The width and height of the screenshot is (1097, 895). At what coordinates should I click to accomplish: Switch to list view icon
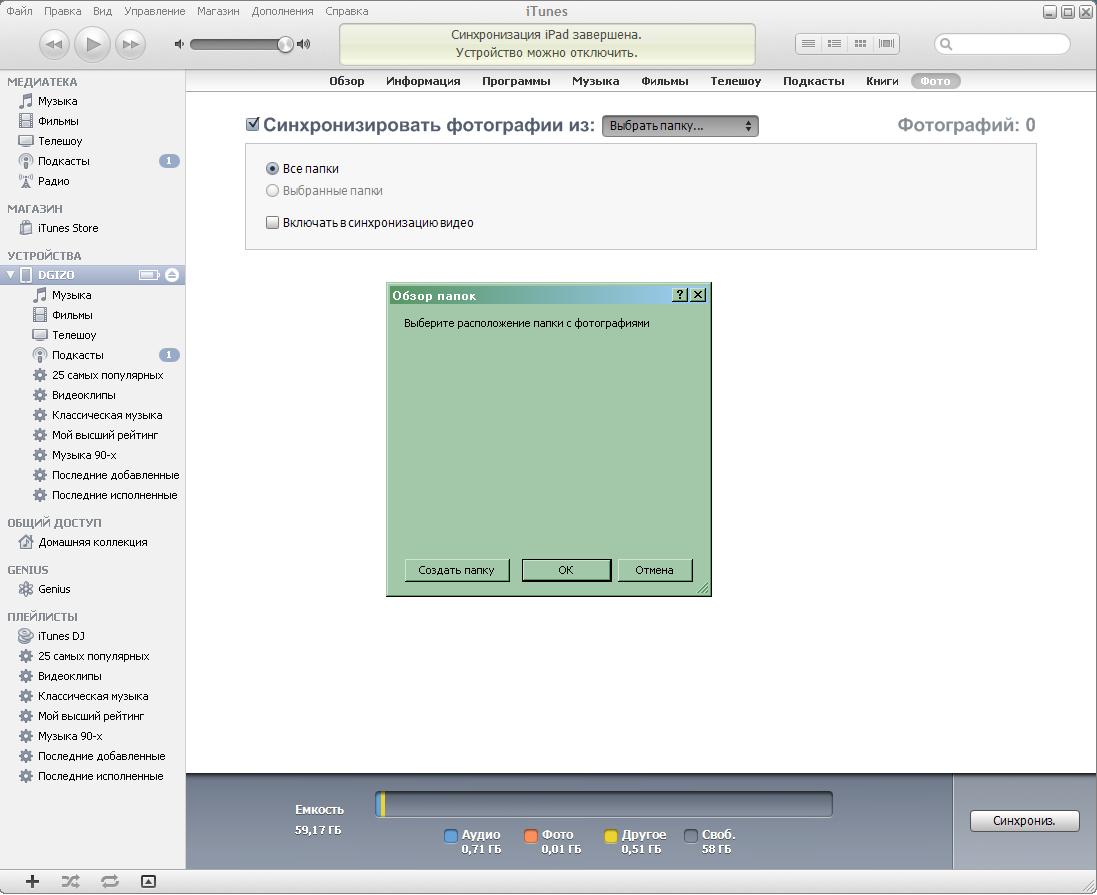point(808,43)
